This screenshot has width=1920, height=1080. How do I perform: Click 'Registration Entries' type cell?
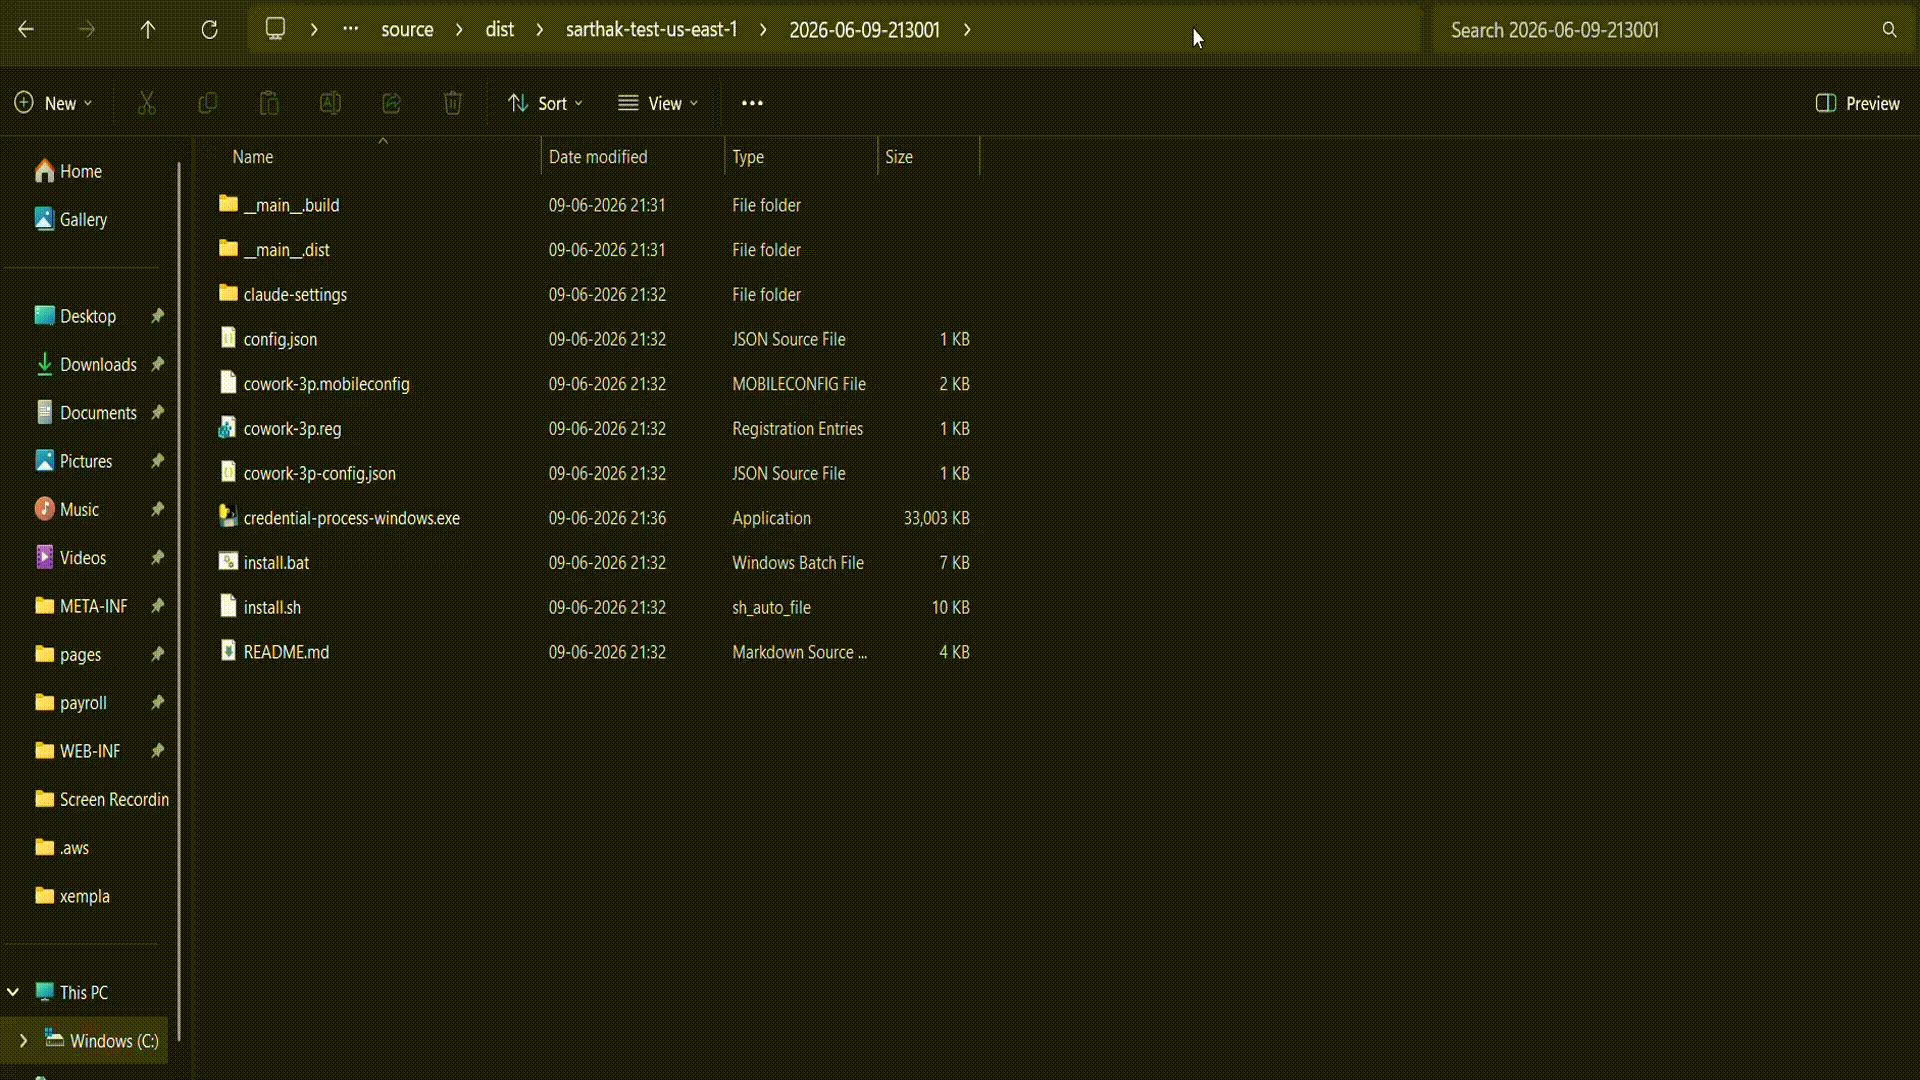coord(797,429)
